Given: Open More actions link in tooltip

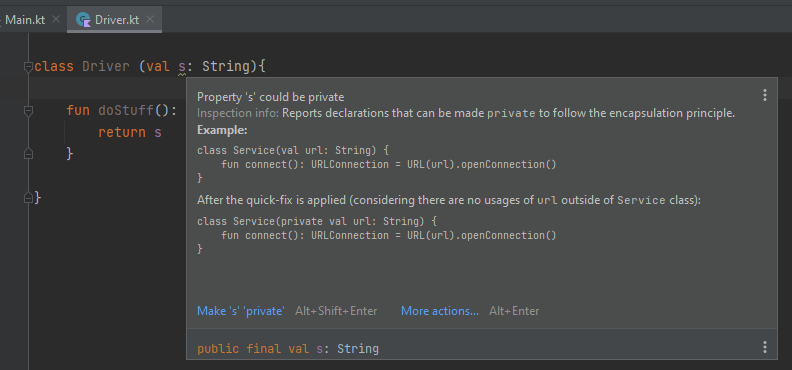Looking at the screenshot, I should [439, 311].
